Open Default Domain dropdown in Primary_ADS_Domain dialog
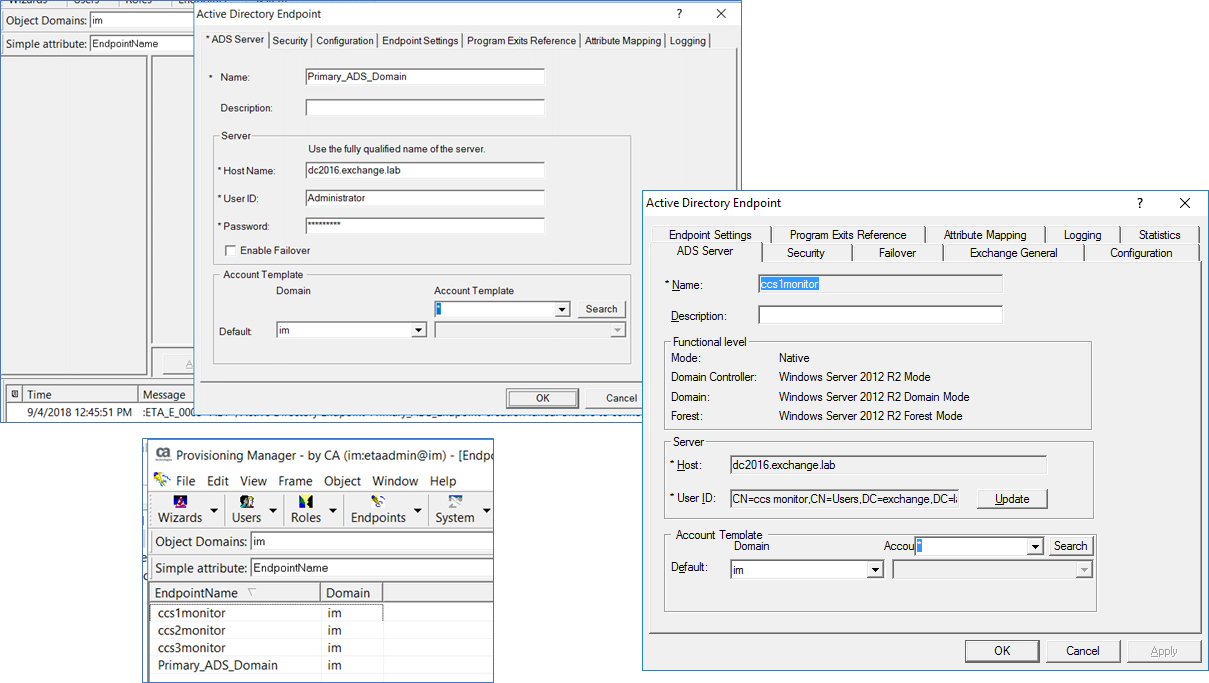The height and width of the screenshot is (683, 1209). [x=418, y=330]
